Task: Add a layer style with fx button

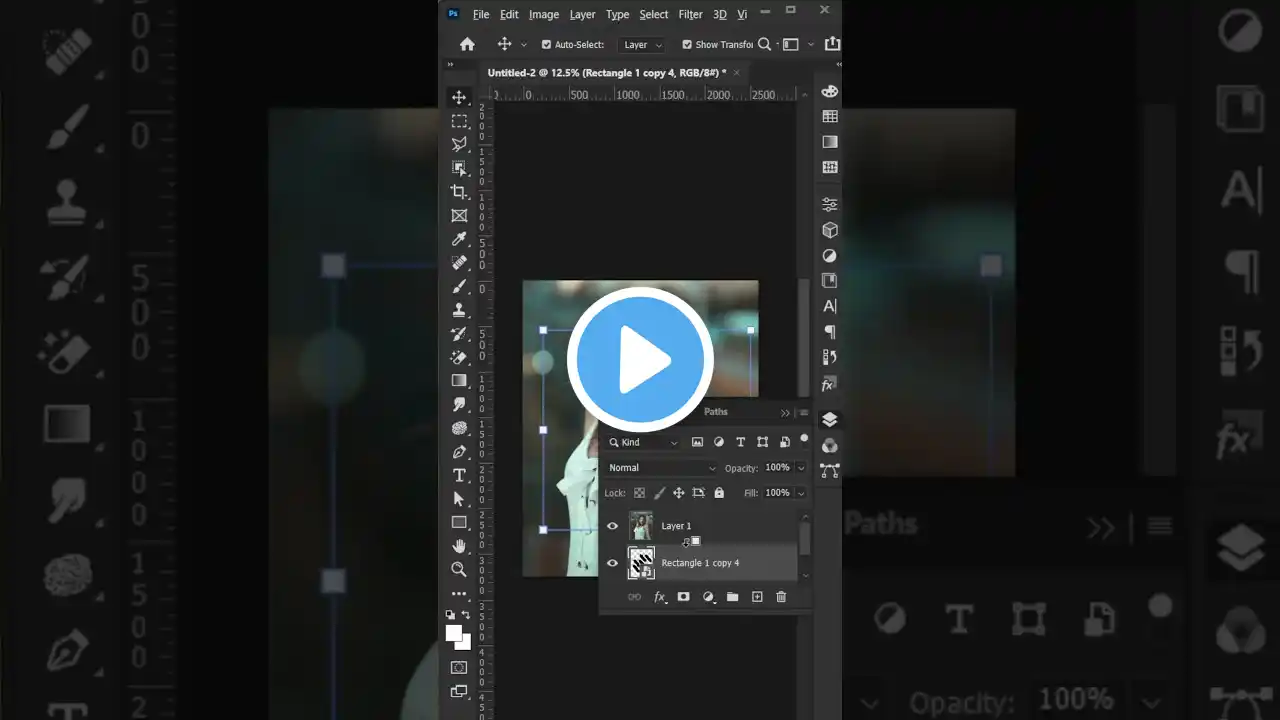Action: (x=660, y=597)
